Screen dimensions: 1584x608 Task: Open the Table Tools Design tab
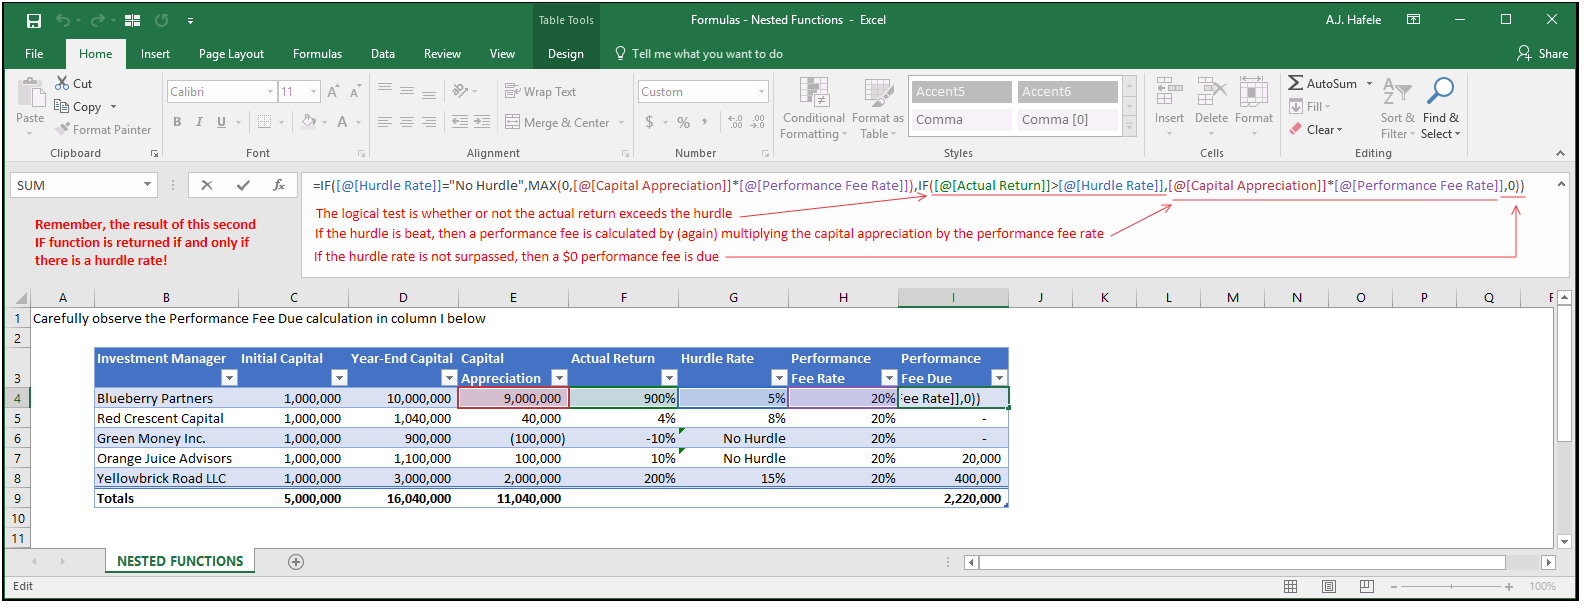(x=565, y=54)
